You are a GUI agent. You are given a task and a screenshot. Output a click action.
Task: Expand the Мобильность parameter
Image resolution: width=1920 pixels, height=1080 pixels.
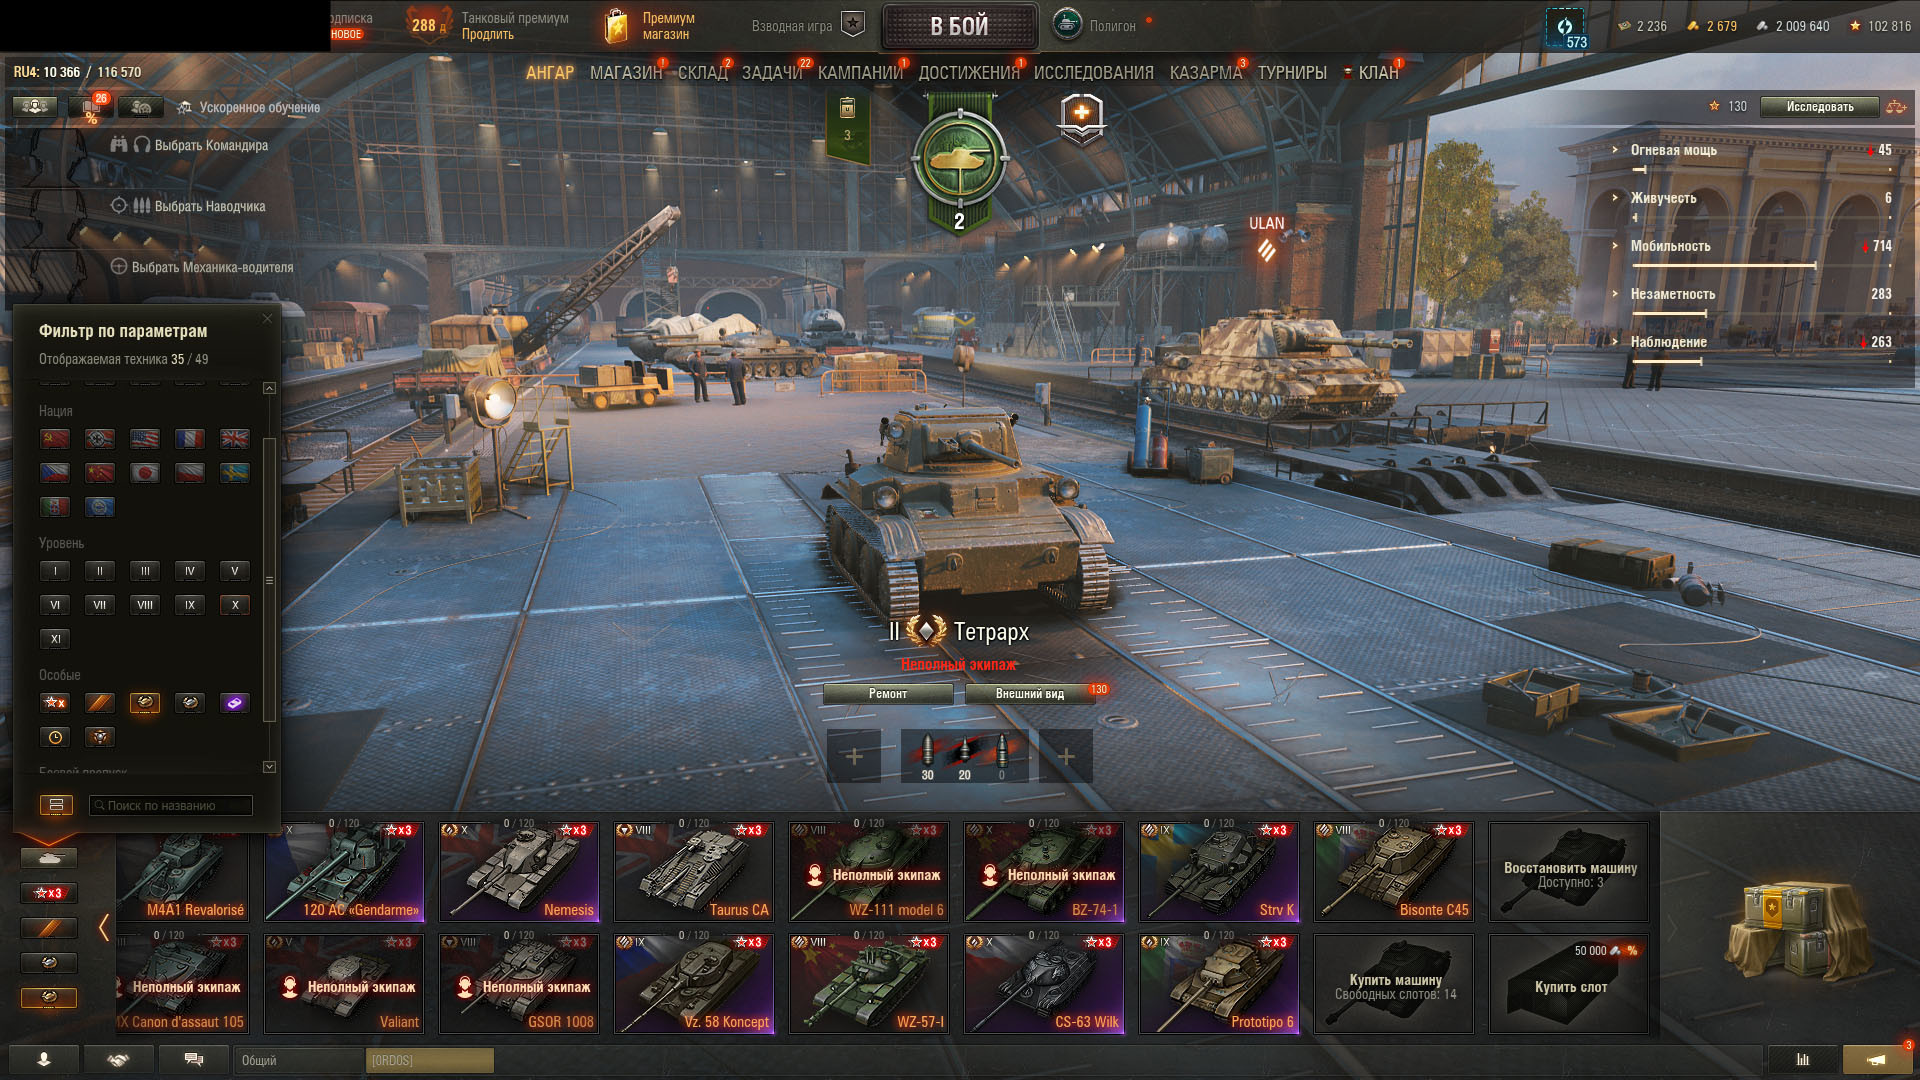pyautogui.click(x=1670, y=246)
